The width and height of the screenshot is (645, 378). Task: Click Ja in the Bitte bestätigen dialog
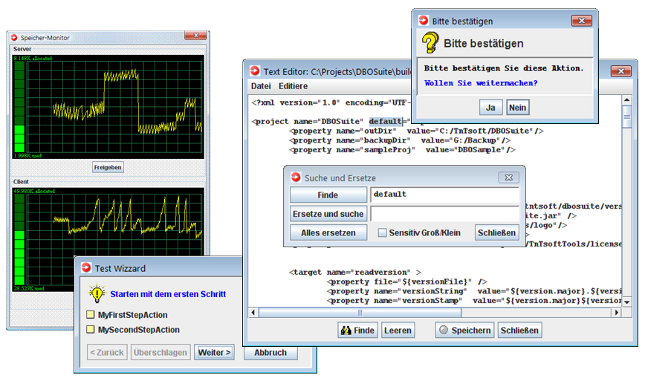(x=491, y=108)
